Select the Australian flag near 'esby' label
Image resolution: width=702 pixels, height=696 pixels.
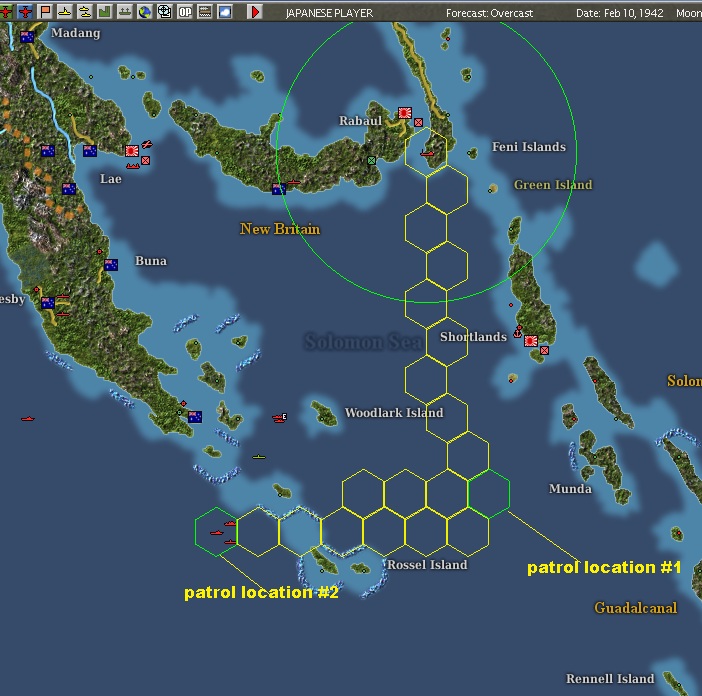point(48,303)
